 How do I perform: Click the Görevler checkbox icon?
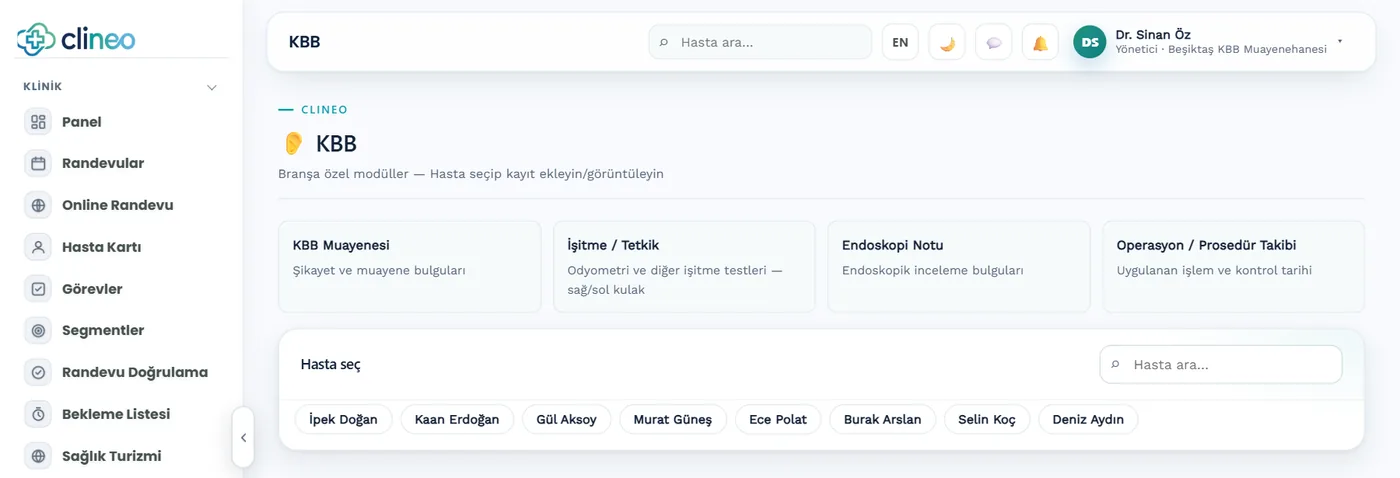[x=38, y=289]
